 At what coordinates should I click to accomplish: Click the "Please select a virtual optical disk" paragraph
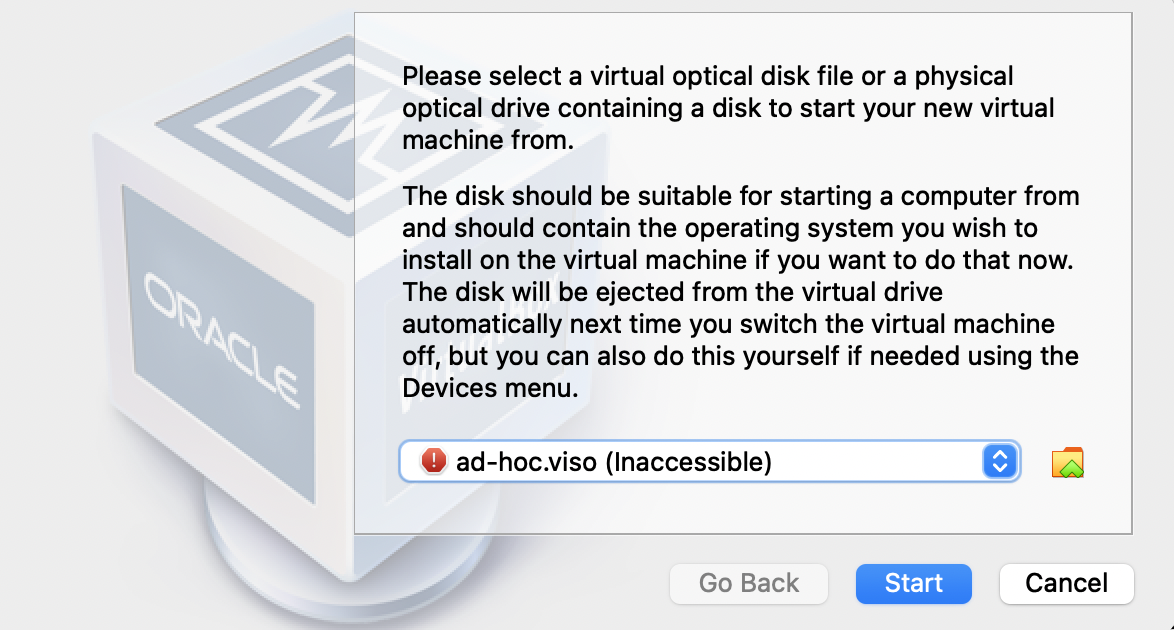point(728,108)
